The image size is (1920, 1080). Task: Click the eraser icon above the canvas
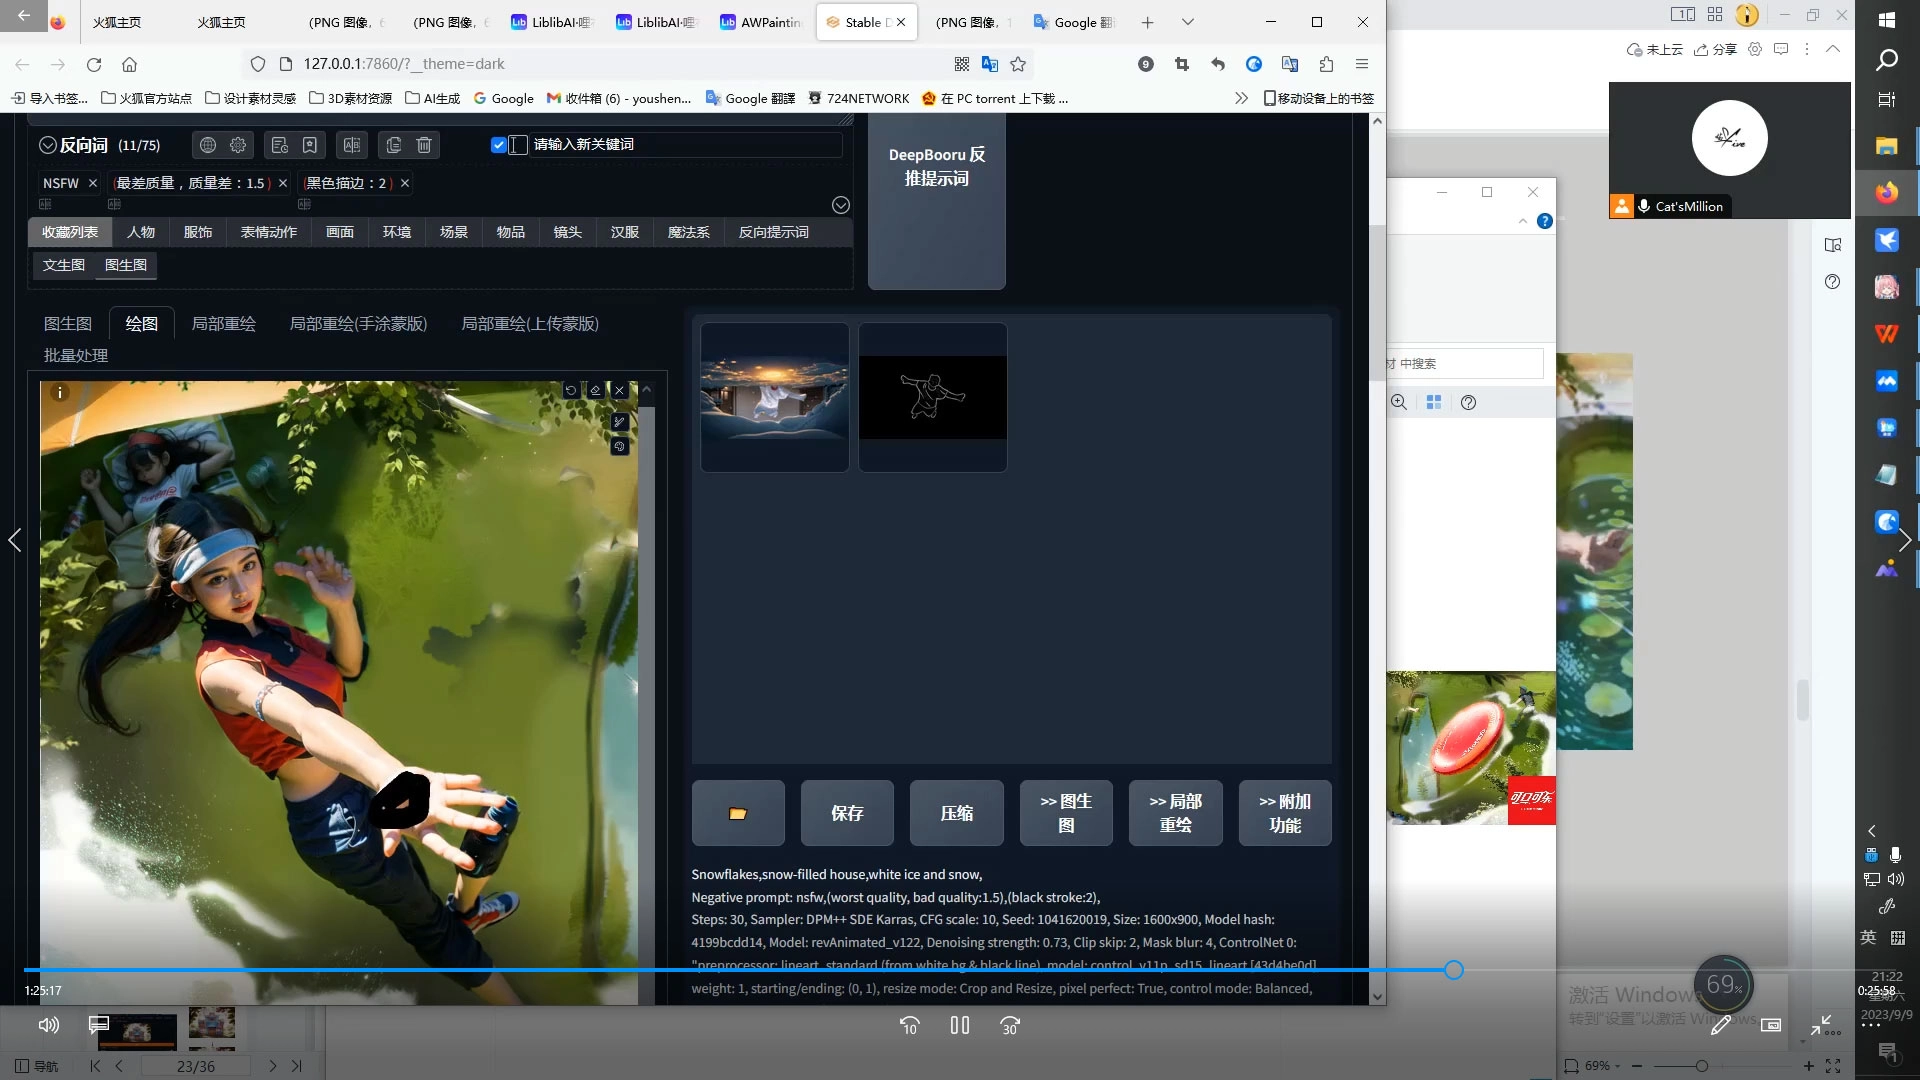tap(595, 390)
